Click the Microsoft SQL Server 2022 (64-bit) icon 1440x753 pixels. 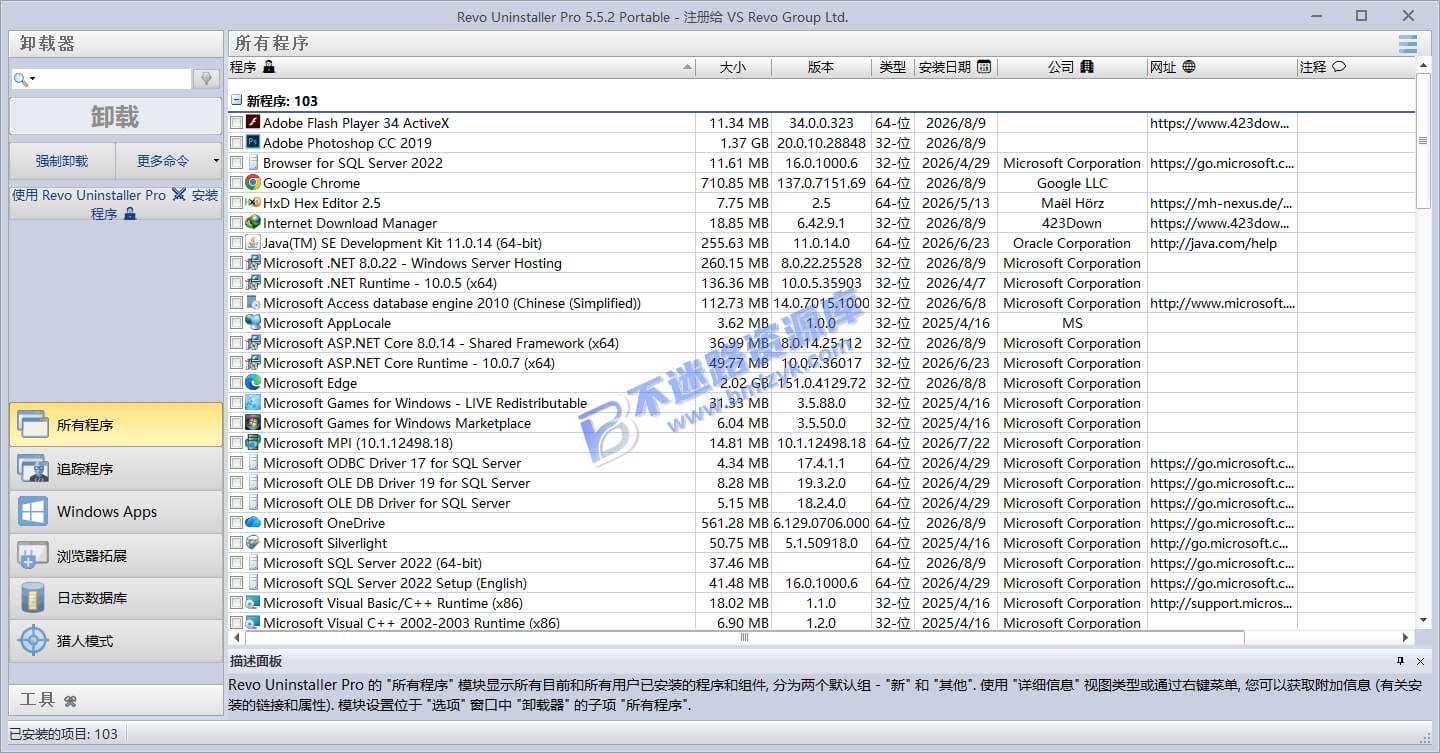253,563
